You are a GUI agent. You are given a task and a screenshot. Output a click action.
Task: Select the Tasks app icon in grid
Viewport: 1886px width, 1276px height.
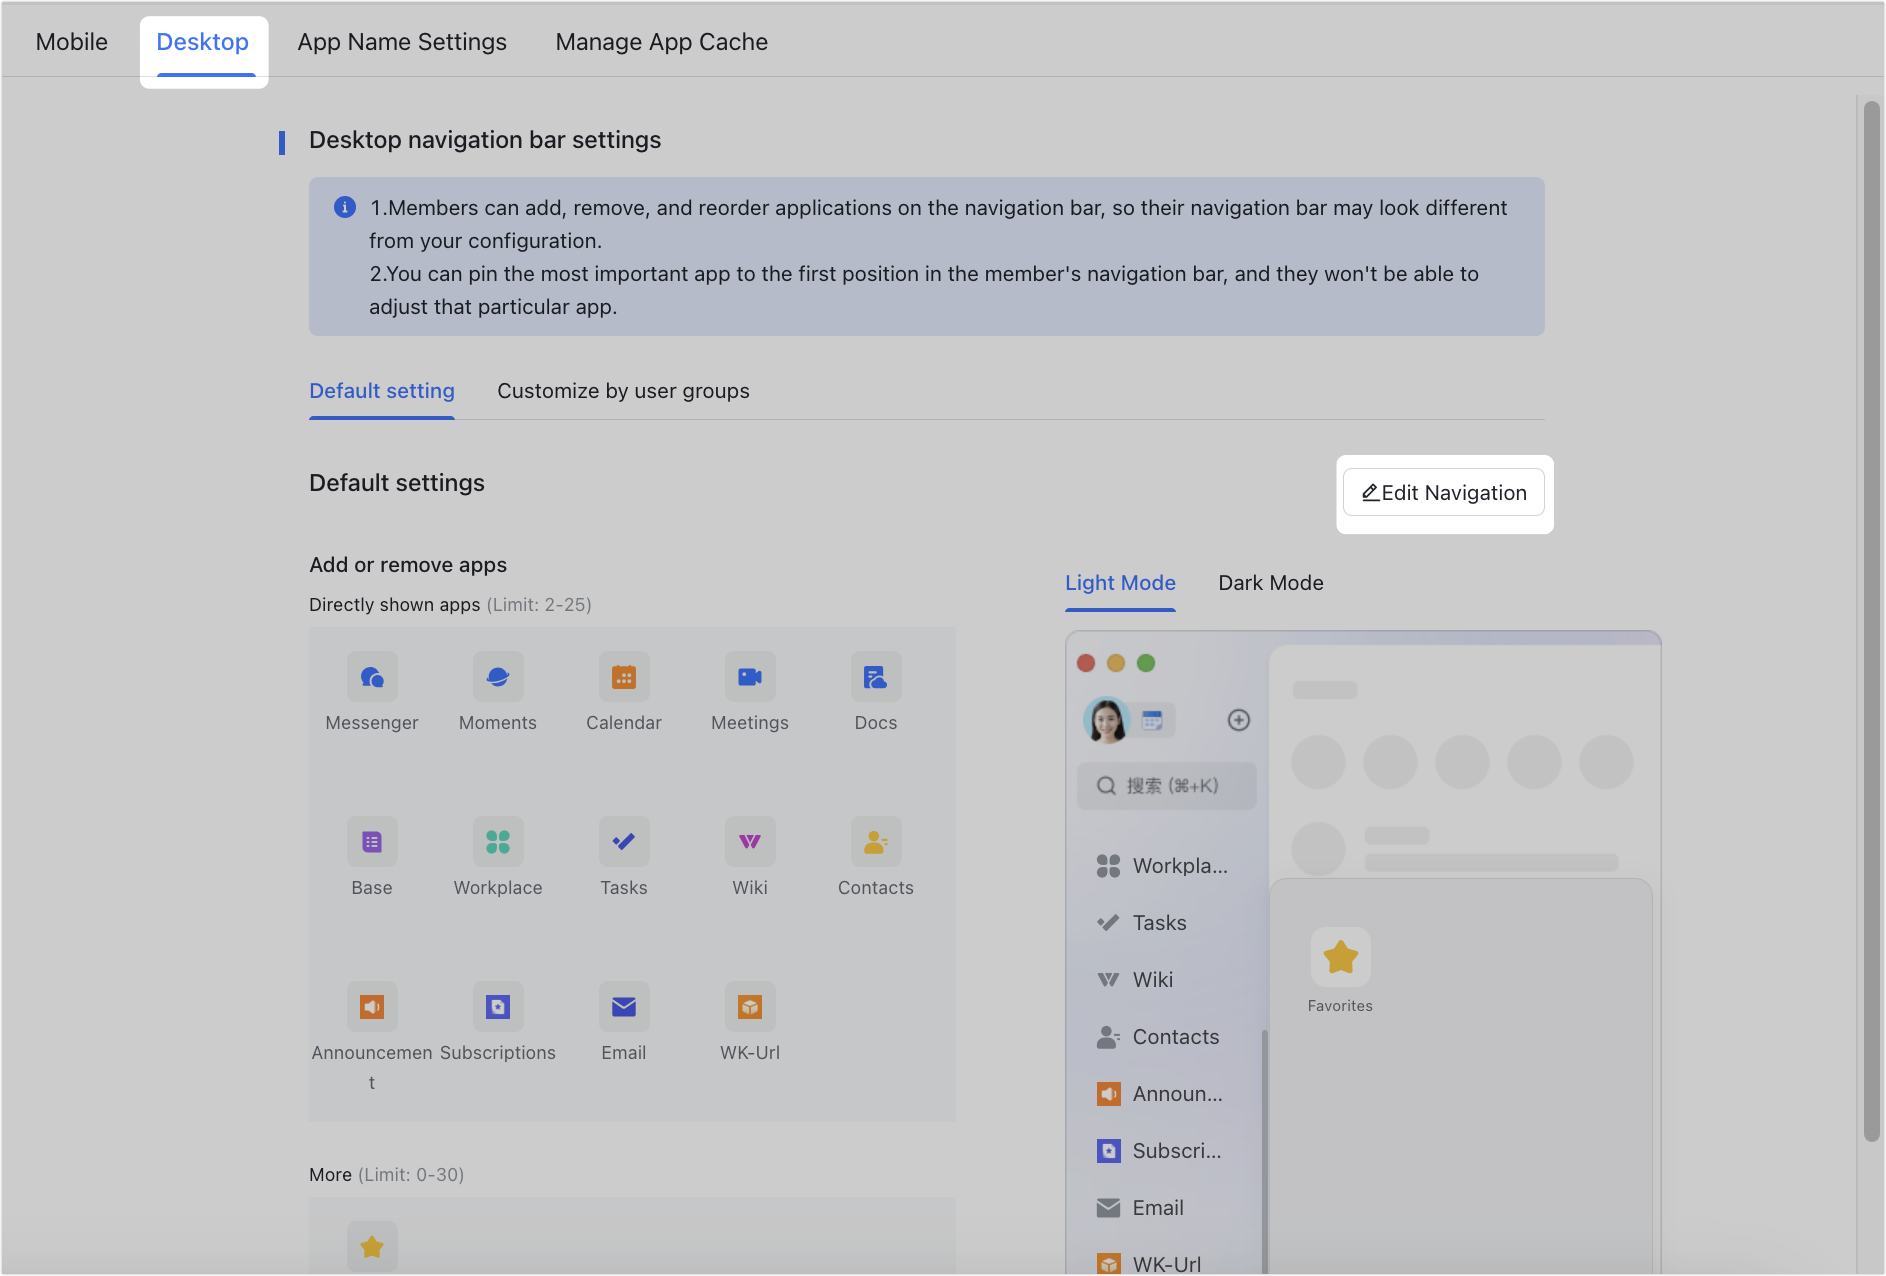624,842
